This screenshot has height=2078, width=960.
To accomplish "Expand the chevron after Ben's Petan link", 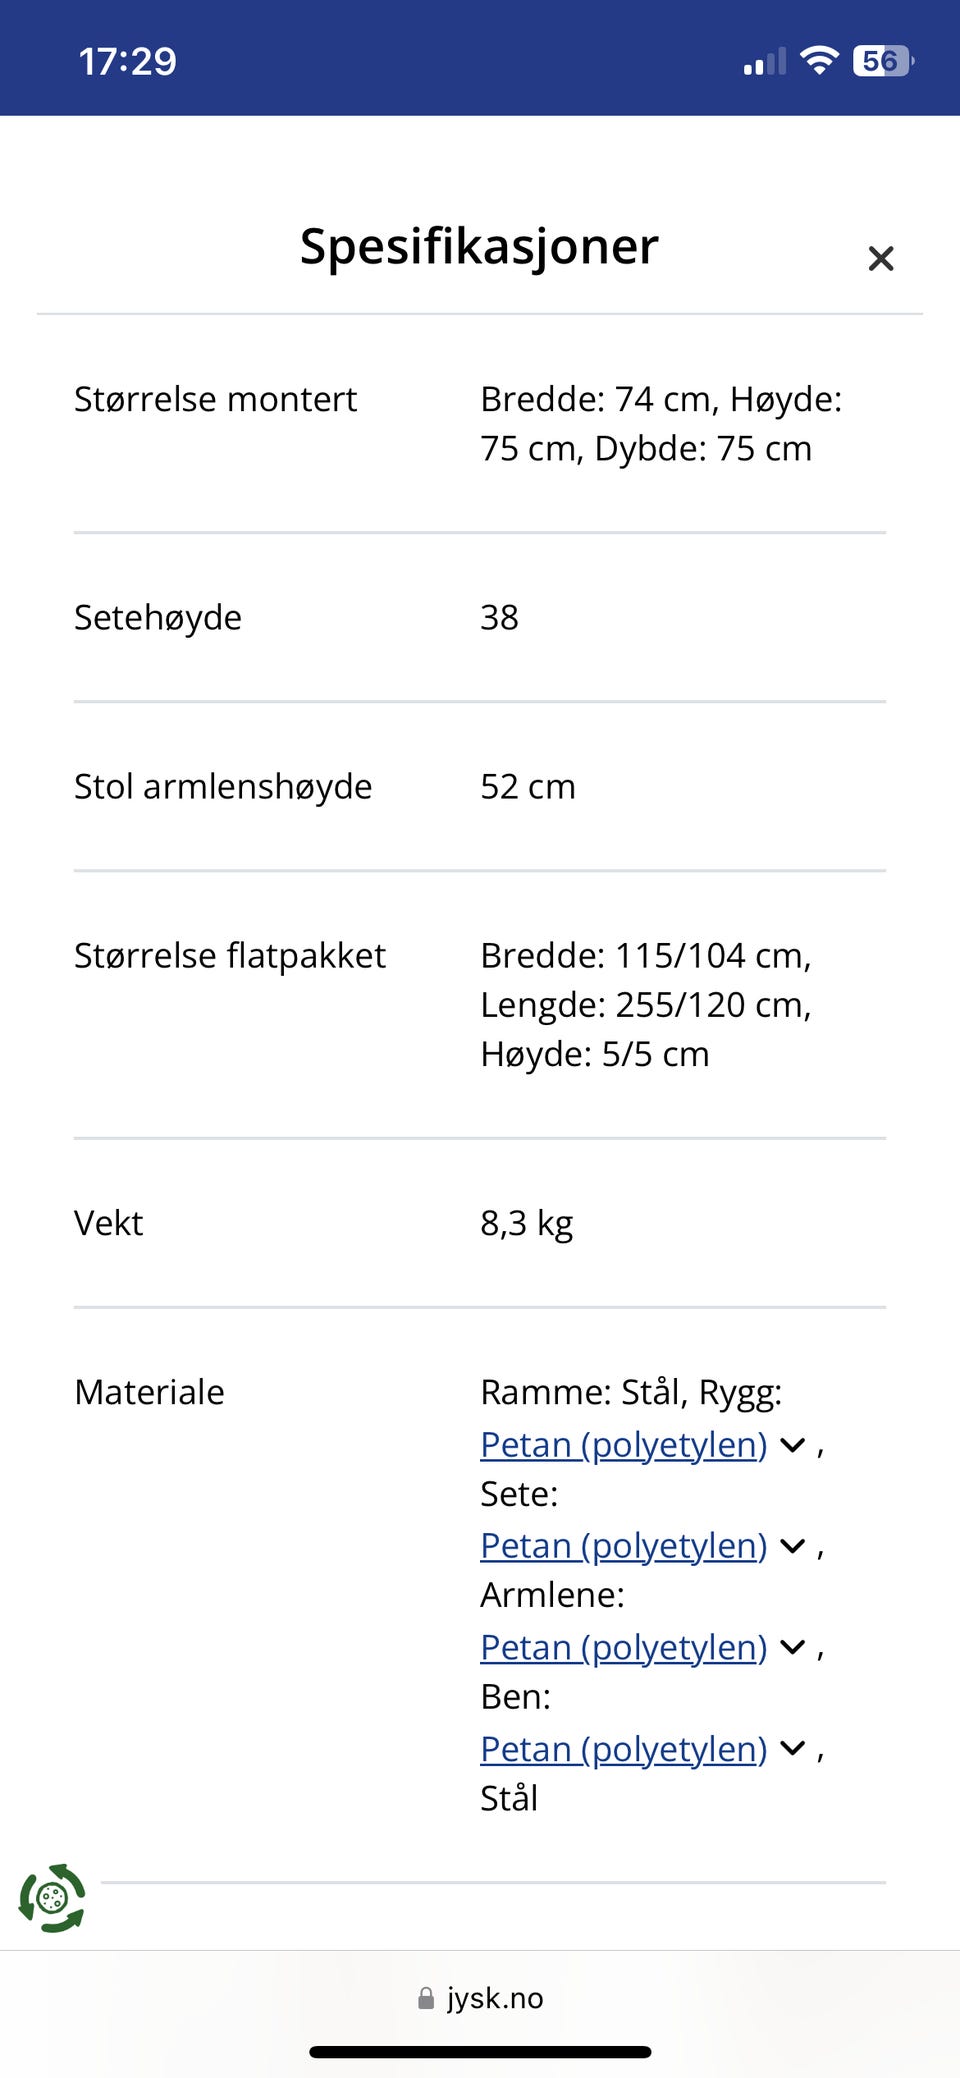I will [x=793, y=1750].
